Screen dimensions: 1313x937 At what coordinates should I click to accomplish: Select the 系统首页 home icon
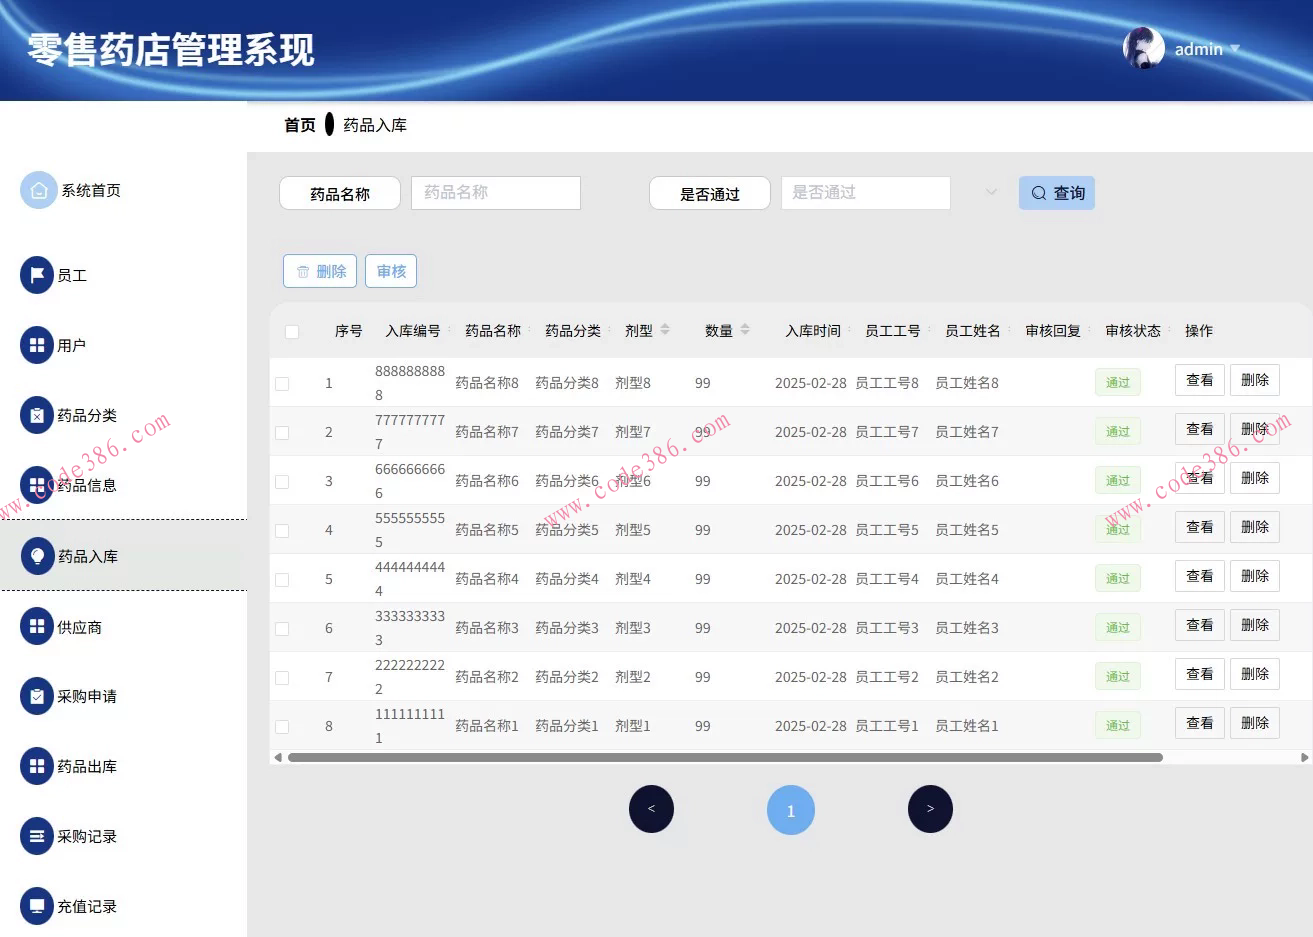(38, 189)
